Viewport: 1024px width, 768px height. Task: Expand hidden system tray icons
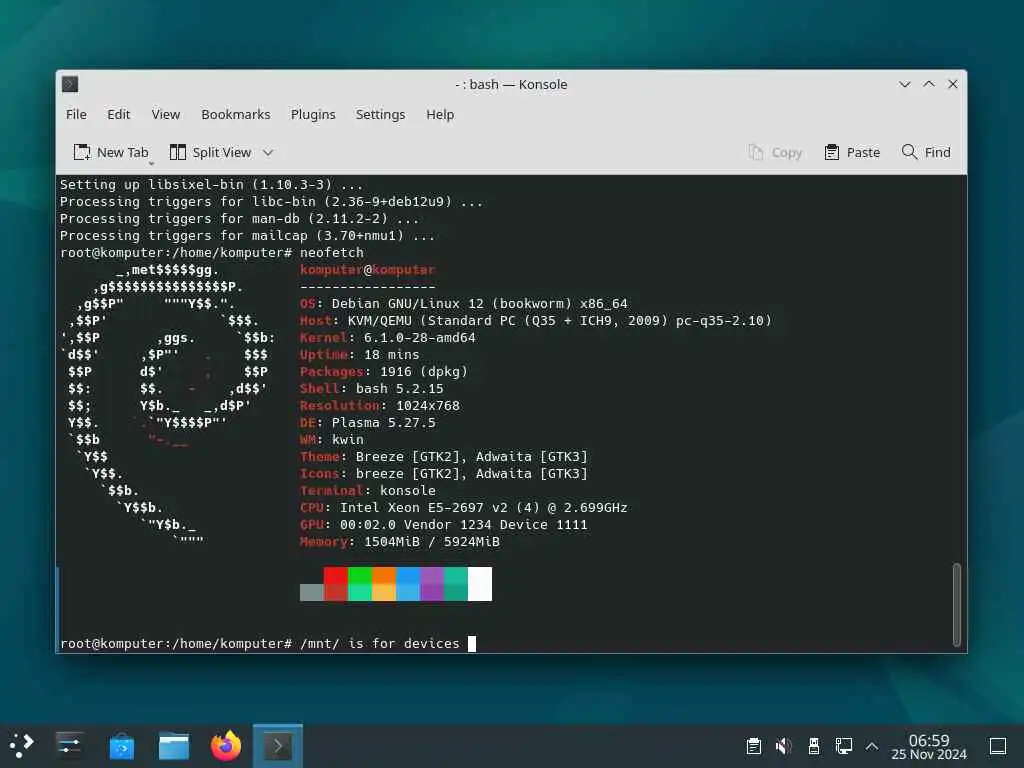(872, 746)
